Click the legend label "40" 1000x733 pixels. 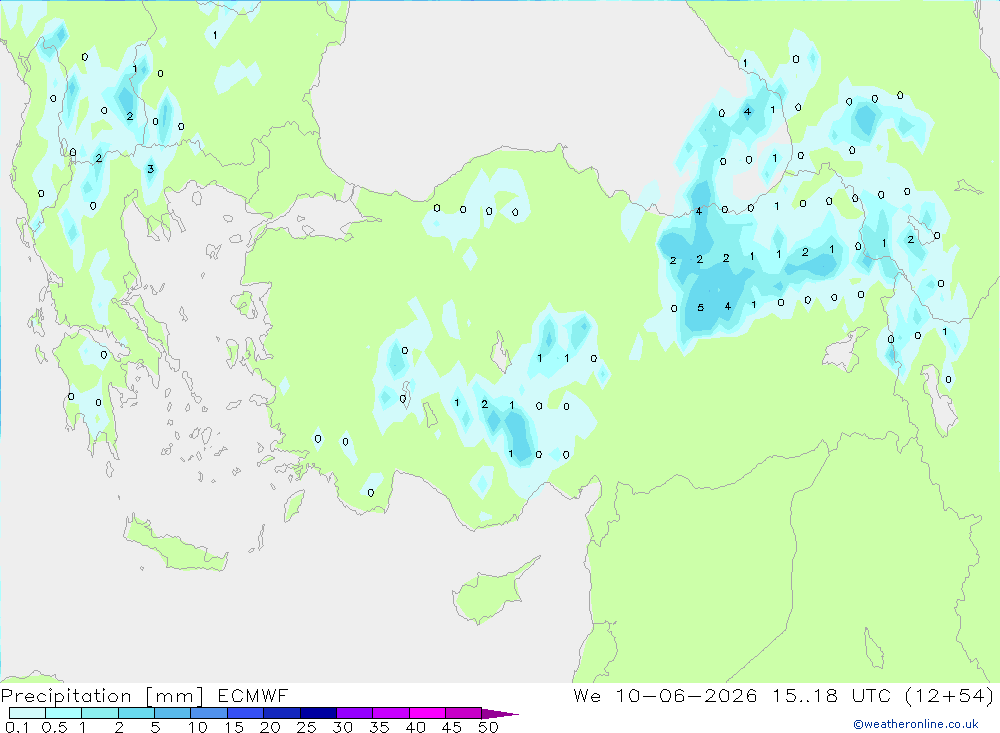coord(416,727)
